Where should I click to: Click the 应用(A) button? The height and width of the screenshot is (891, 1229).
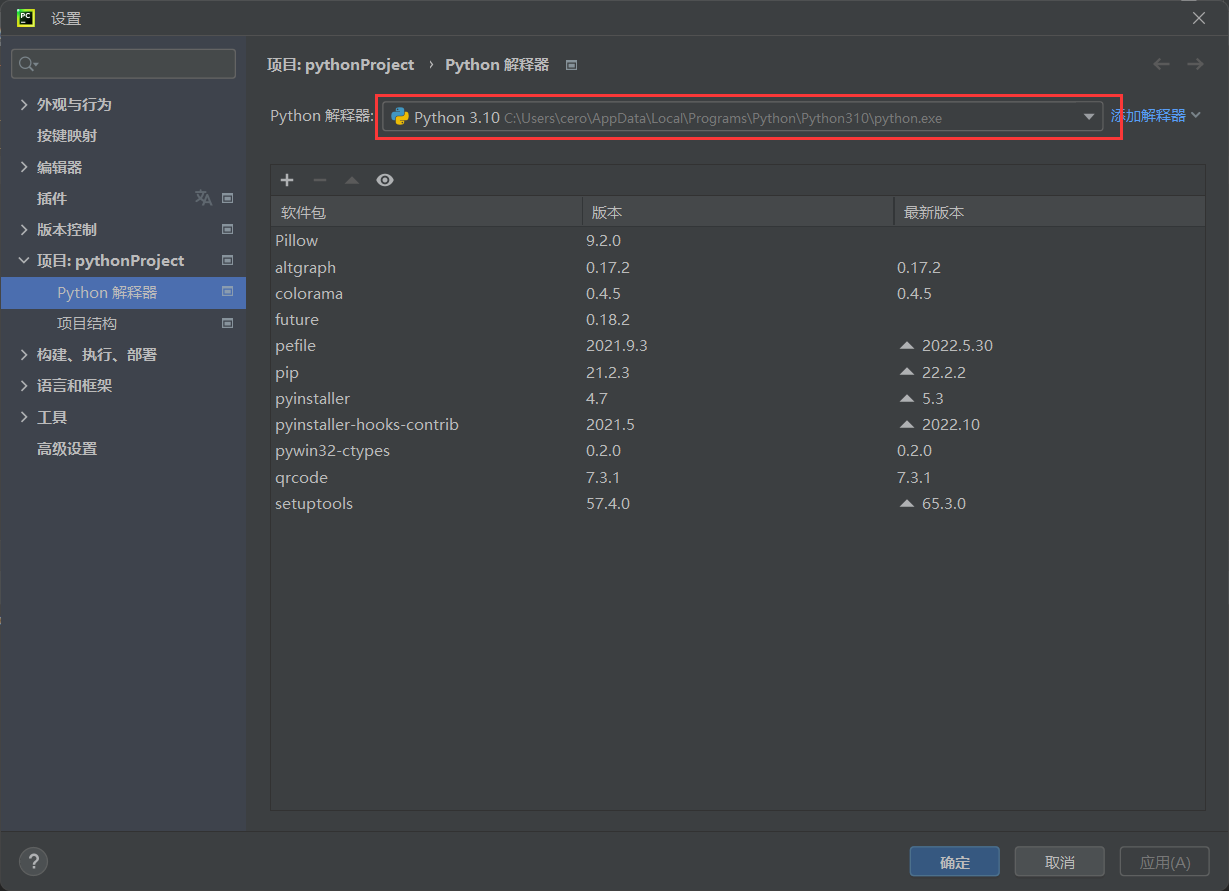point(1165,861)
